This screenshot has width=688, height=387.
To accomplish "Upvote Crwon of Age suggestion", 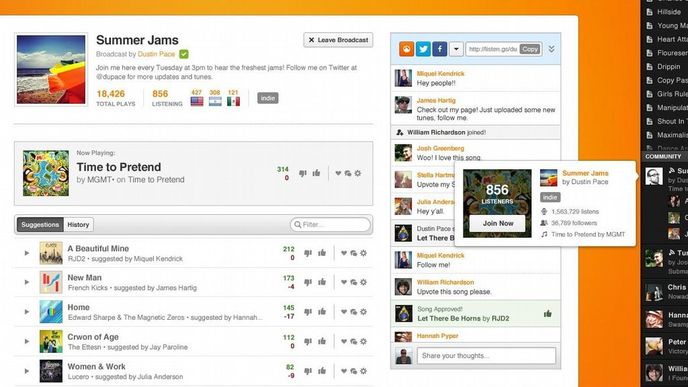I will [x=322, y=341].
